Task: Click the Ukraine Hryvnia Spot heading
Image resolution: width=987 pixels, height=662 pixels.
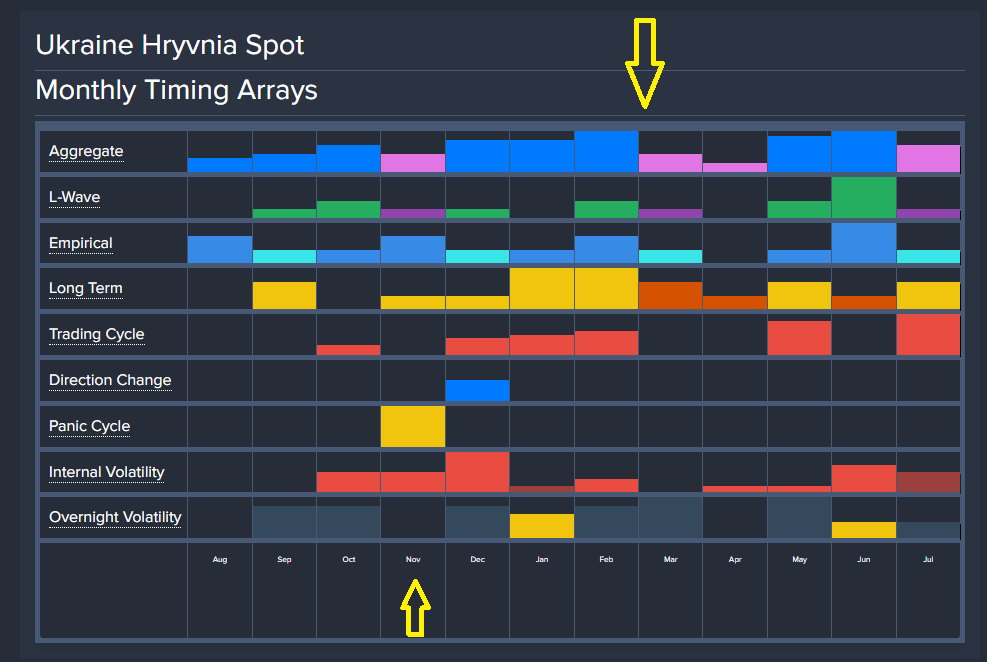Action: tap(170, 45)
